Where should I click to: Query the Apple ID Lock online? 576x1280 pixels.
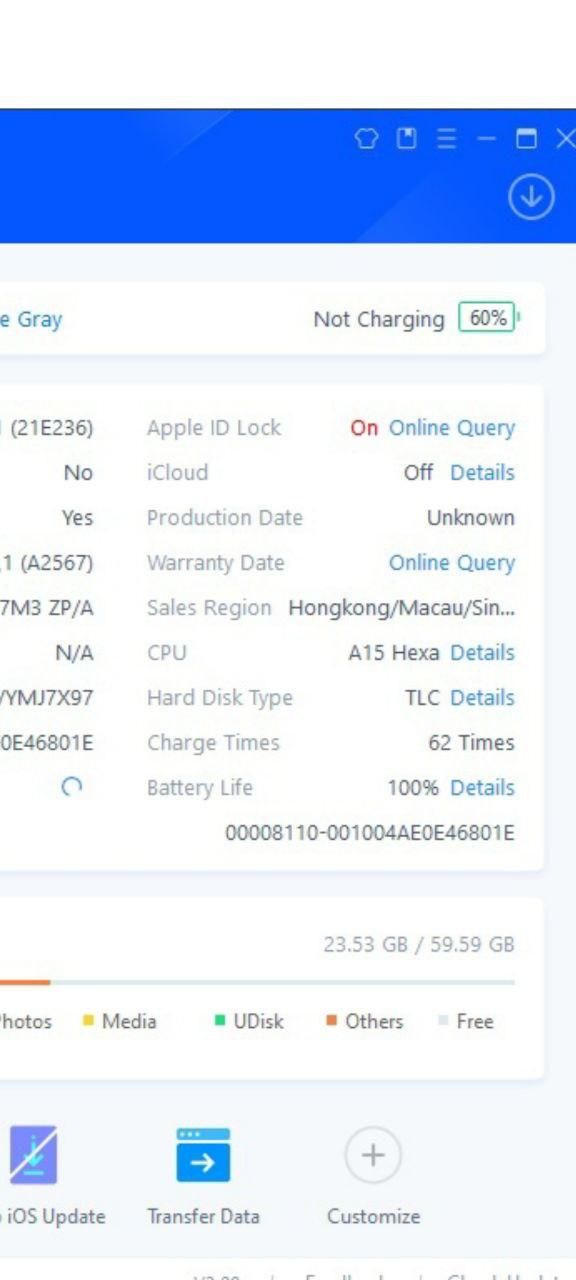452,428
